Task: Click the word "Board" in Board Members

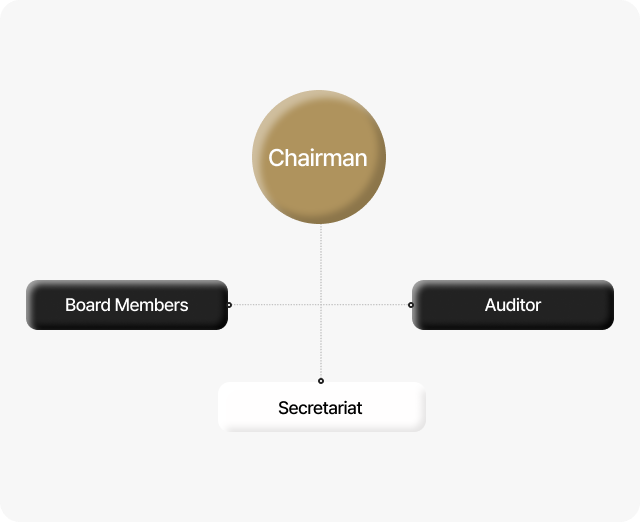Action: tap(87, 305)
